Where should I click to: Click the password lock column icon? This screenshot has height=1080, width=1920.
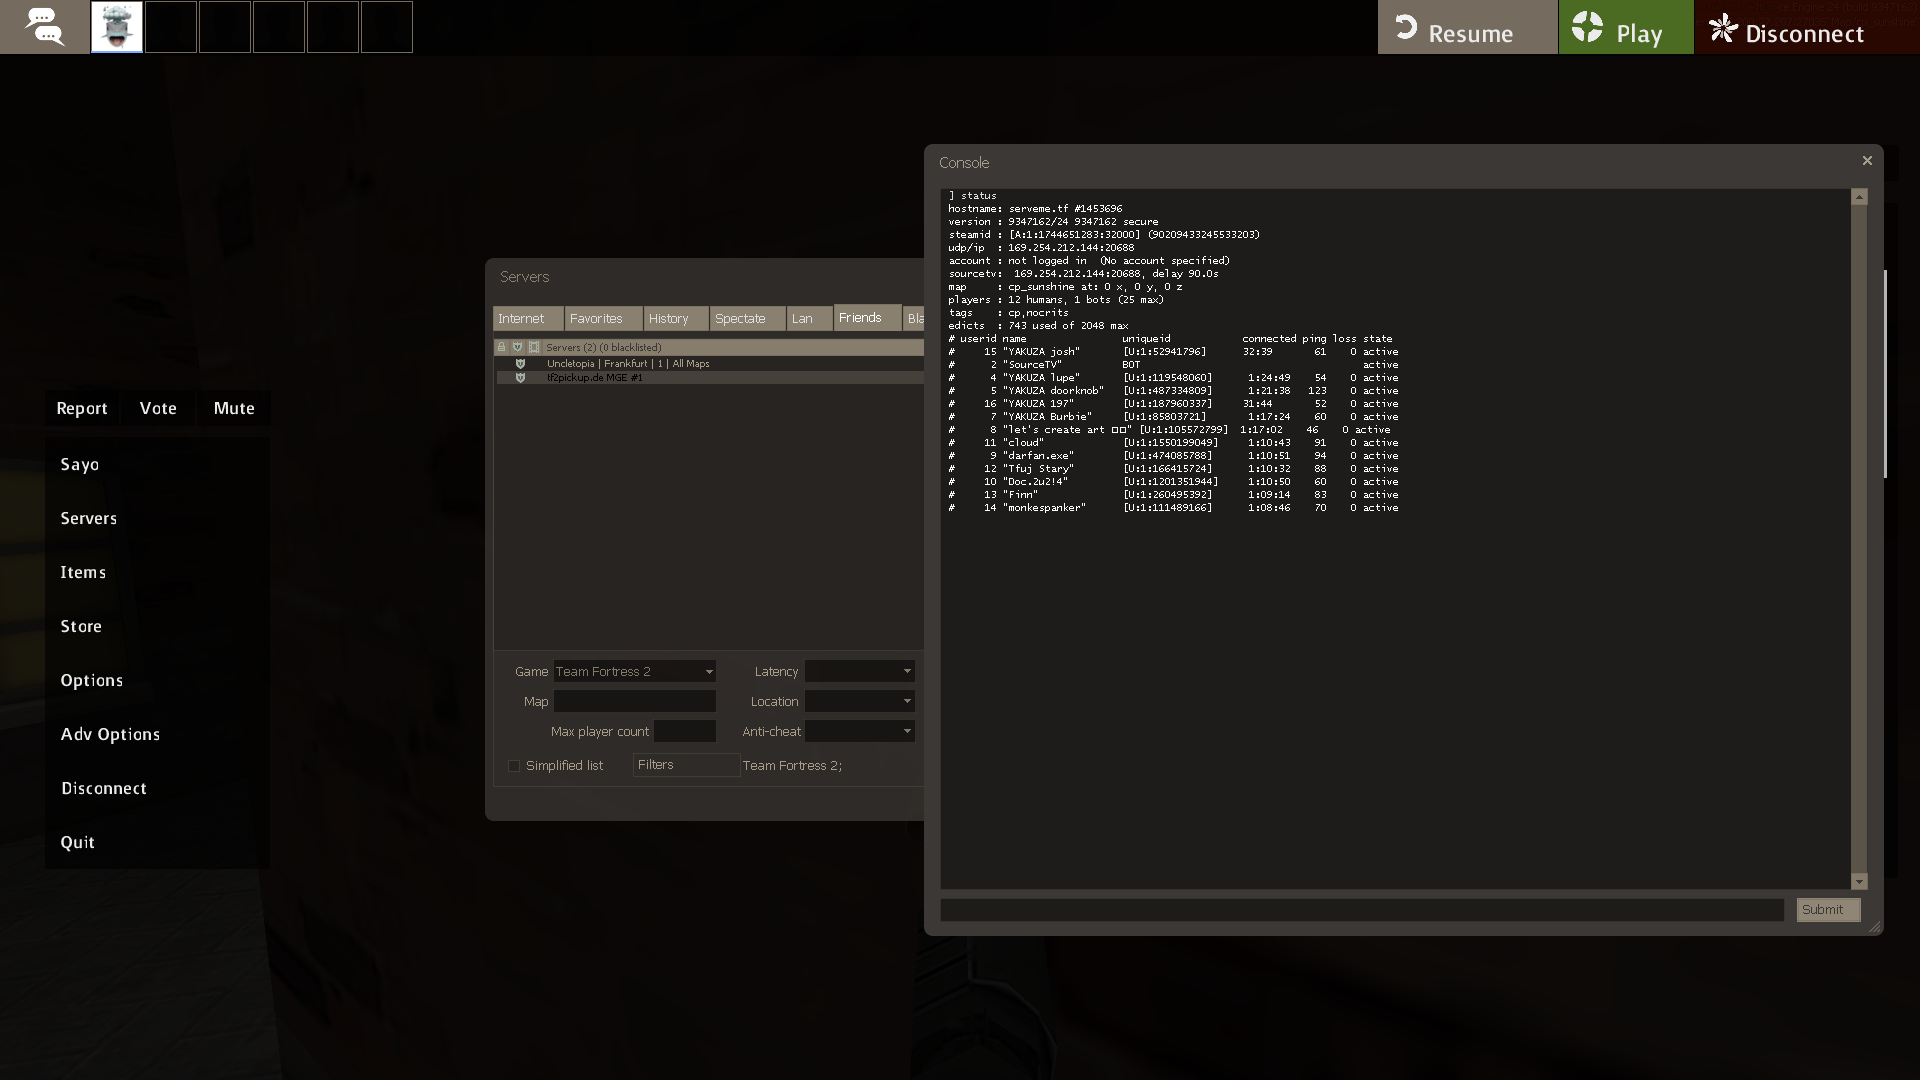tap(502, 347)
